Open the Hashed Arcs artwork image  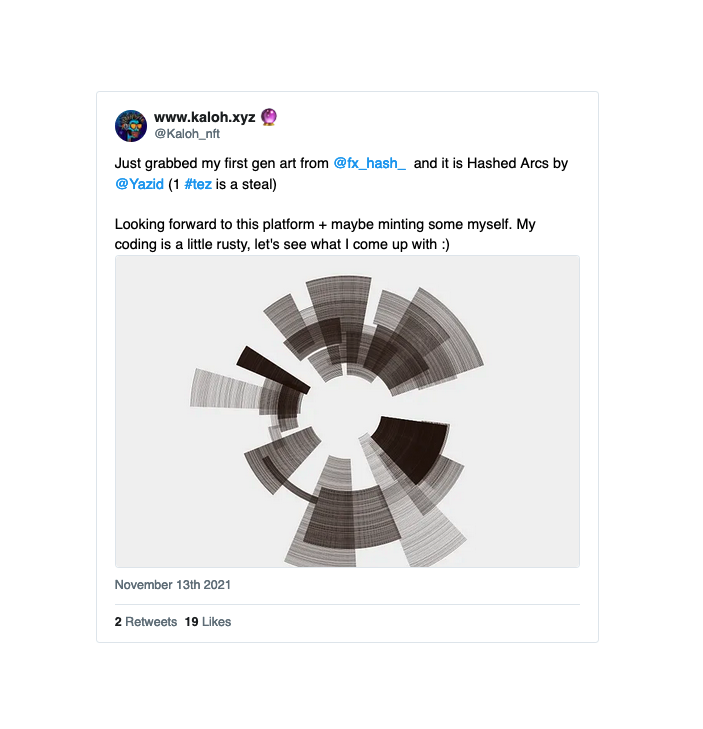tap(347, 411)
